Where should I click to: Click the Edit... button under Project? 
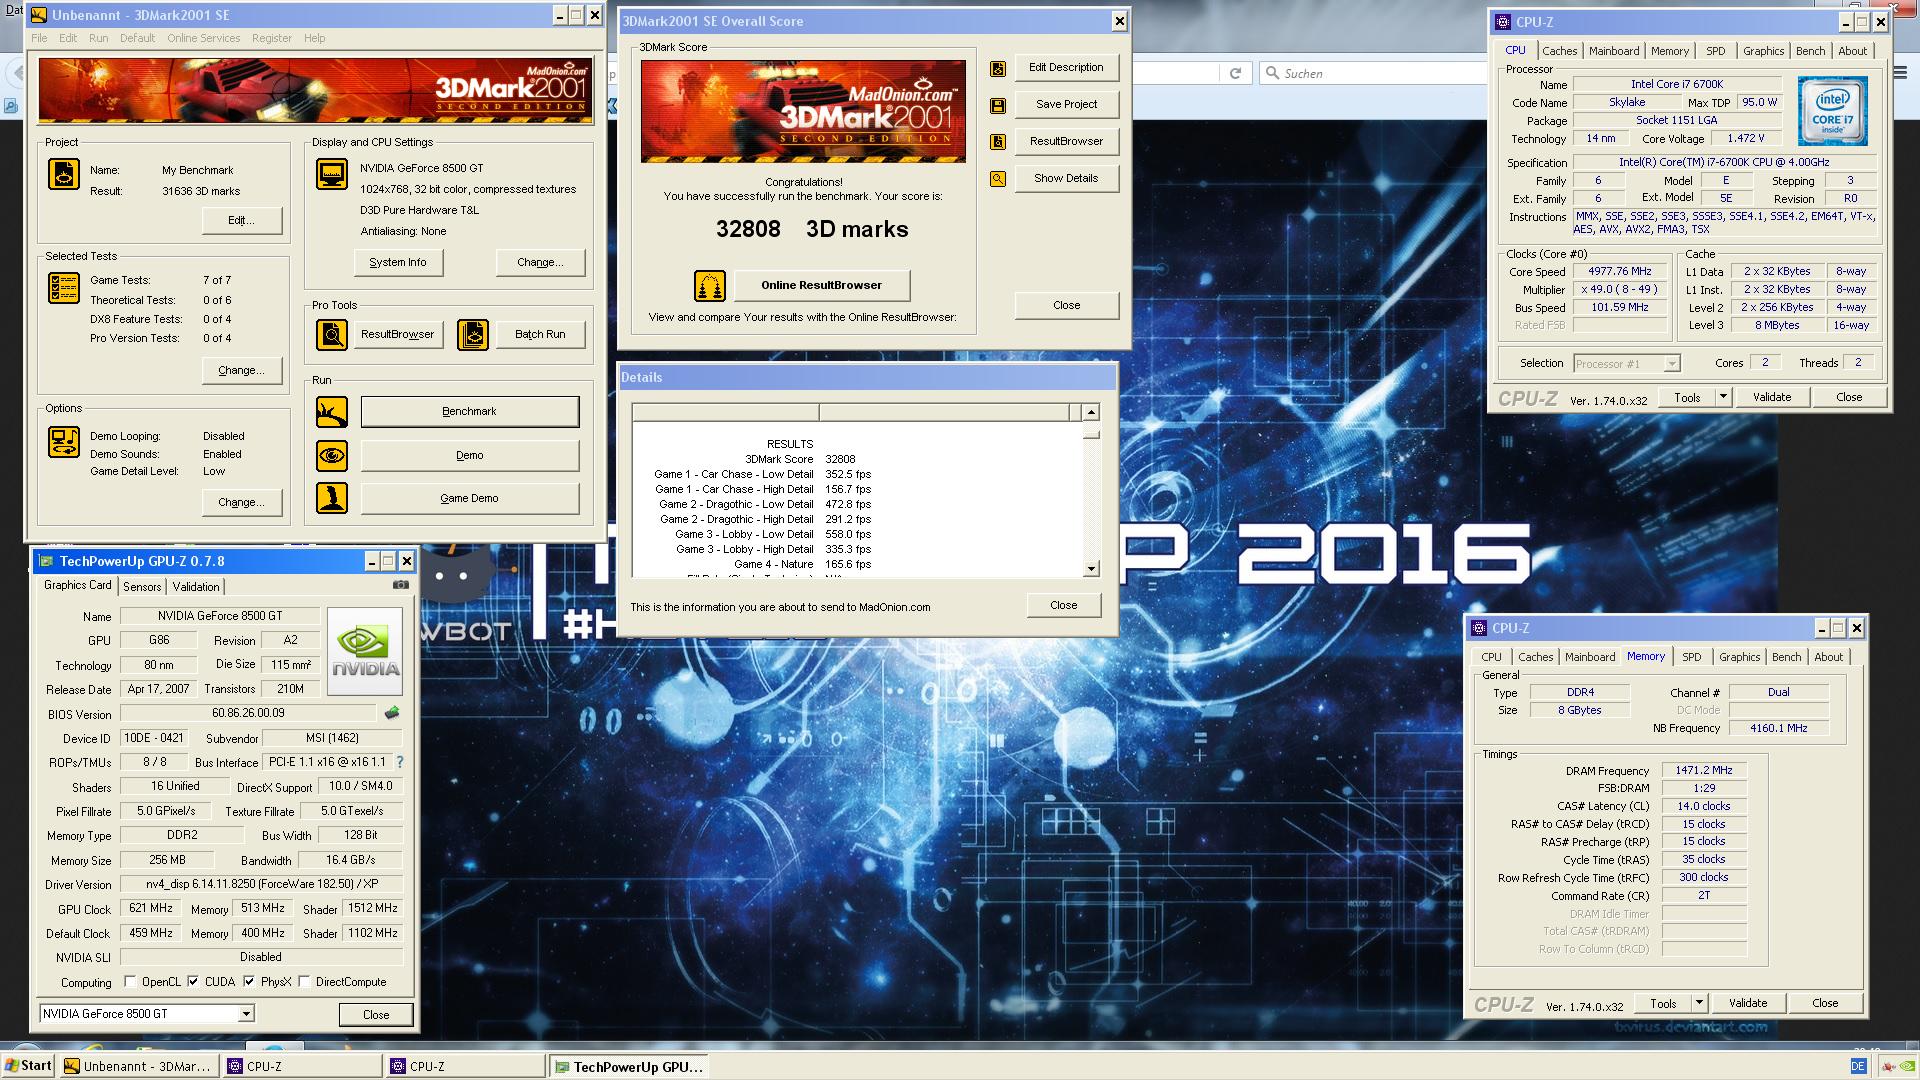[x=241, y=220]
